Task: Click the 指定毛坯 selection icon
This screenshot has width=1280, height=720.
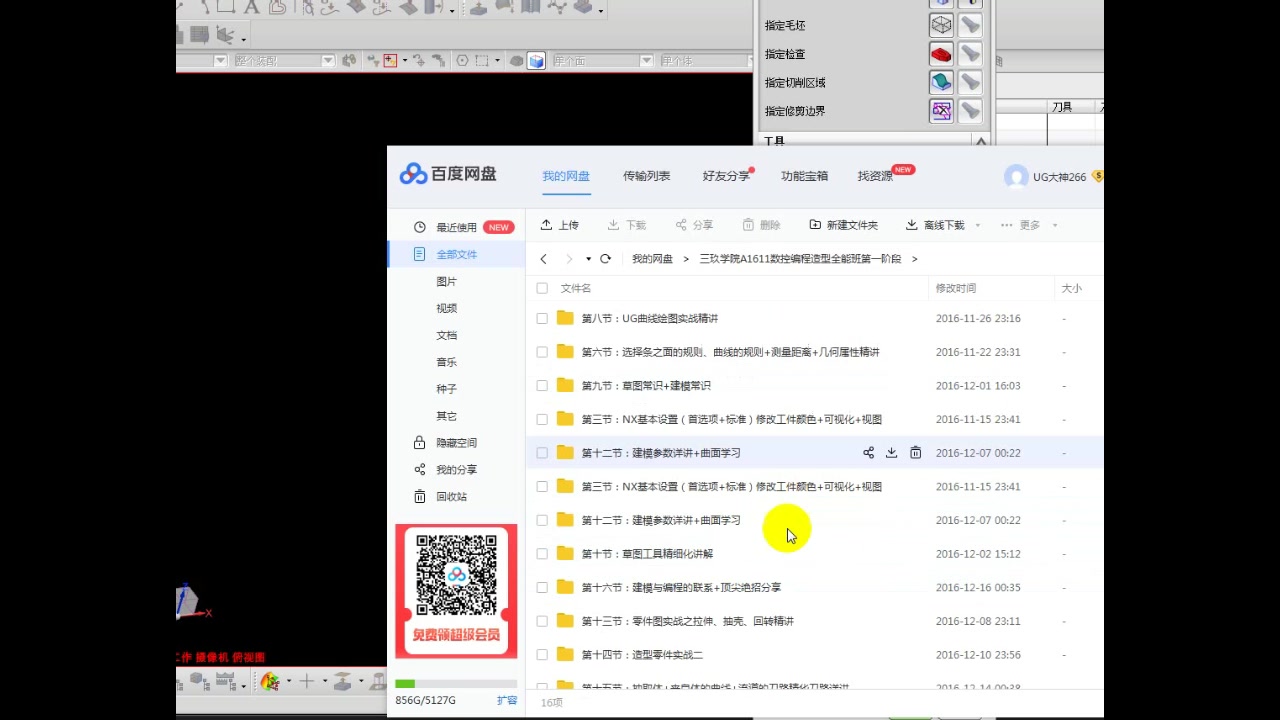Action: (x=940, y=24)
